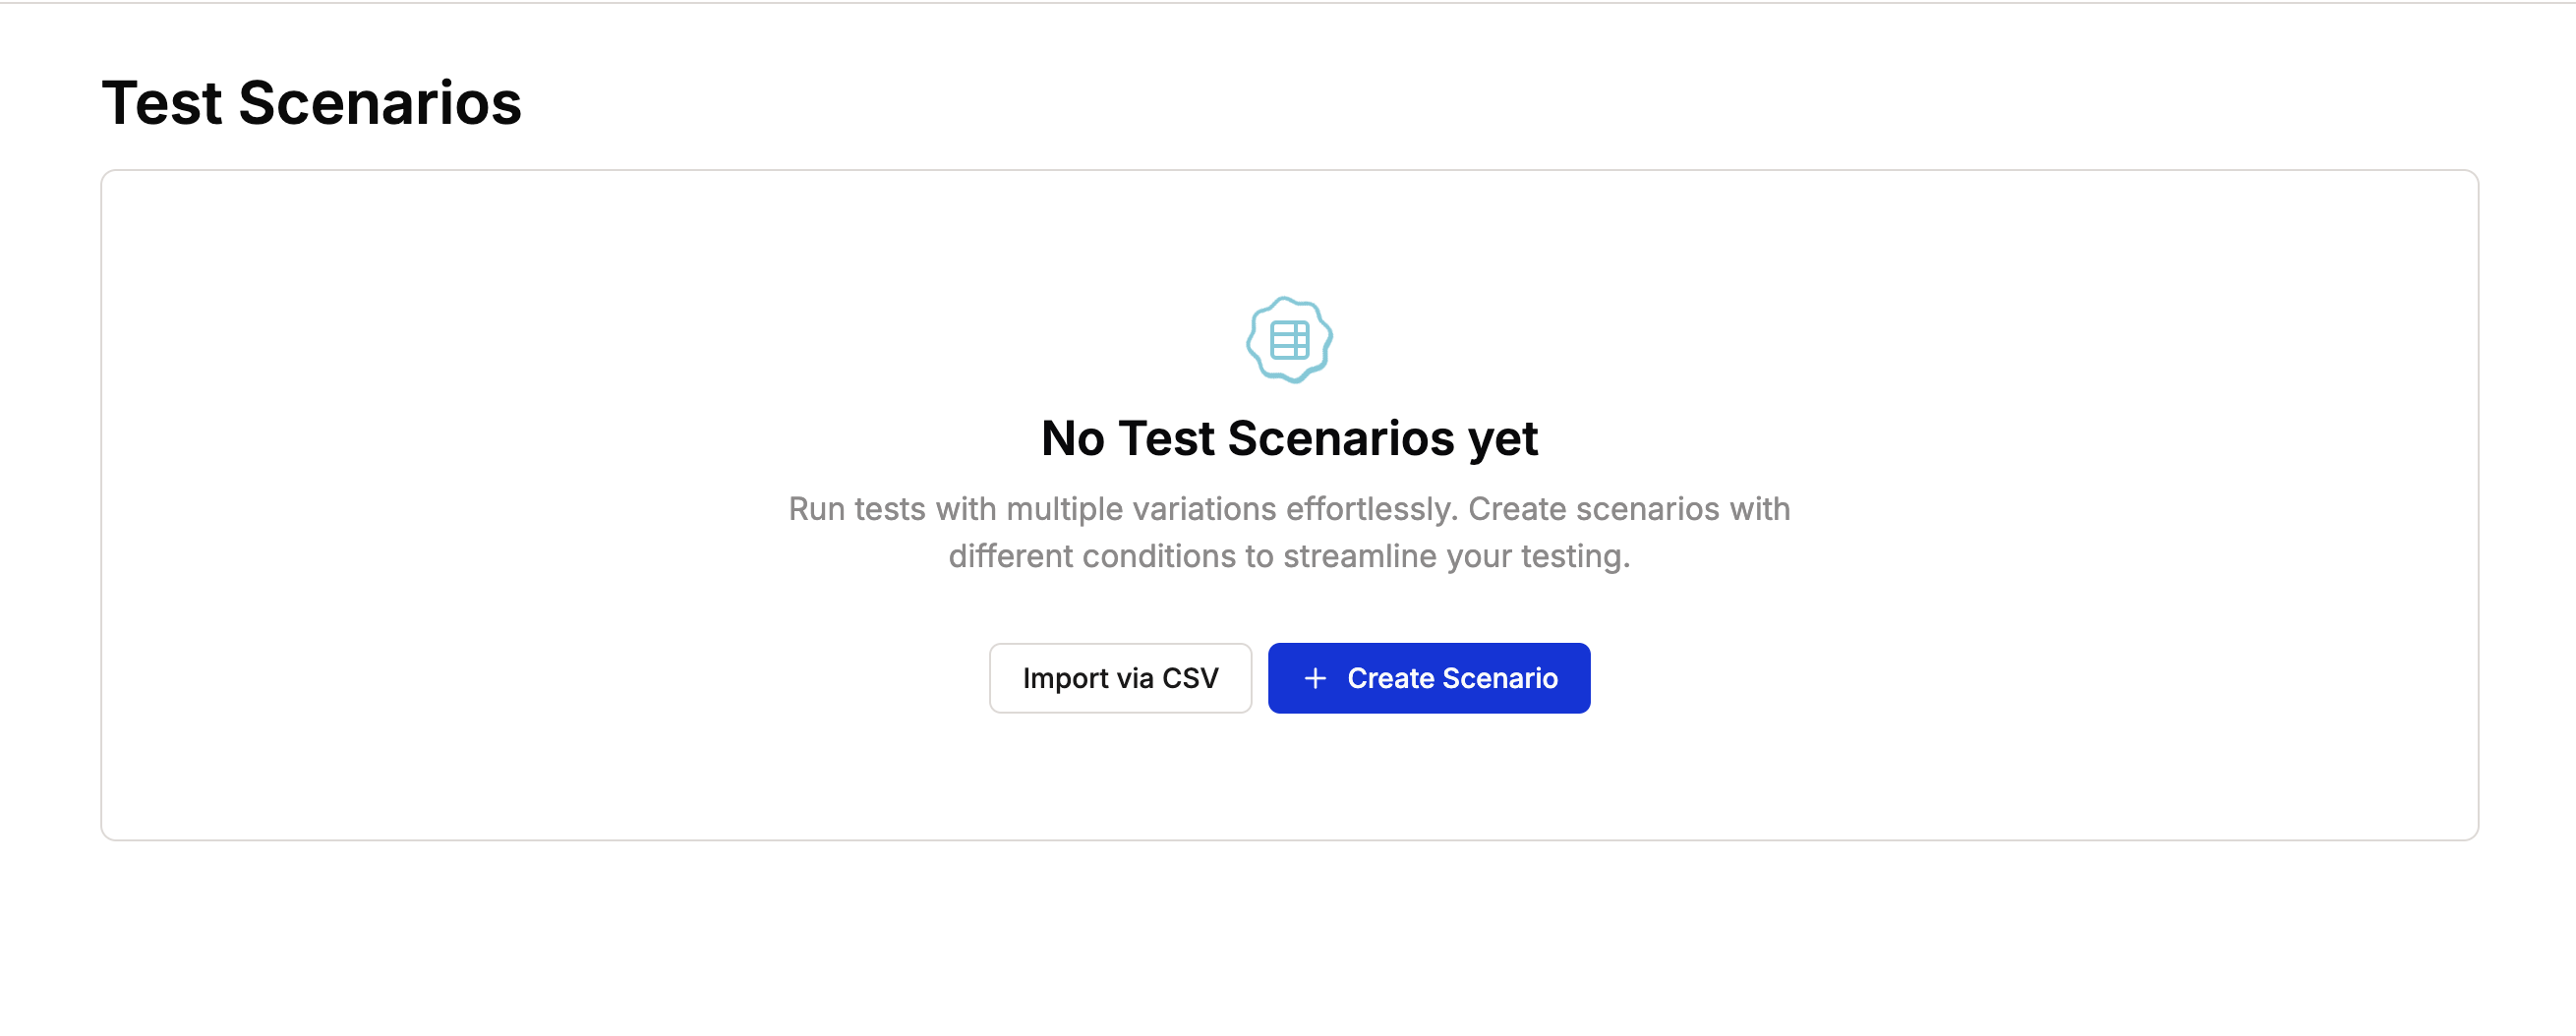Screen dimensions: 2576x1036
Task: Click 'Create scenarios with' in the description
Action: coord(1629,509)
